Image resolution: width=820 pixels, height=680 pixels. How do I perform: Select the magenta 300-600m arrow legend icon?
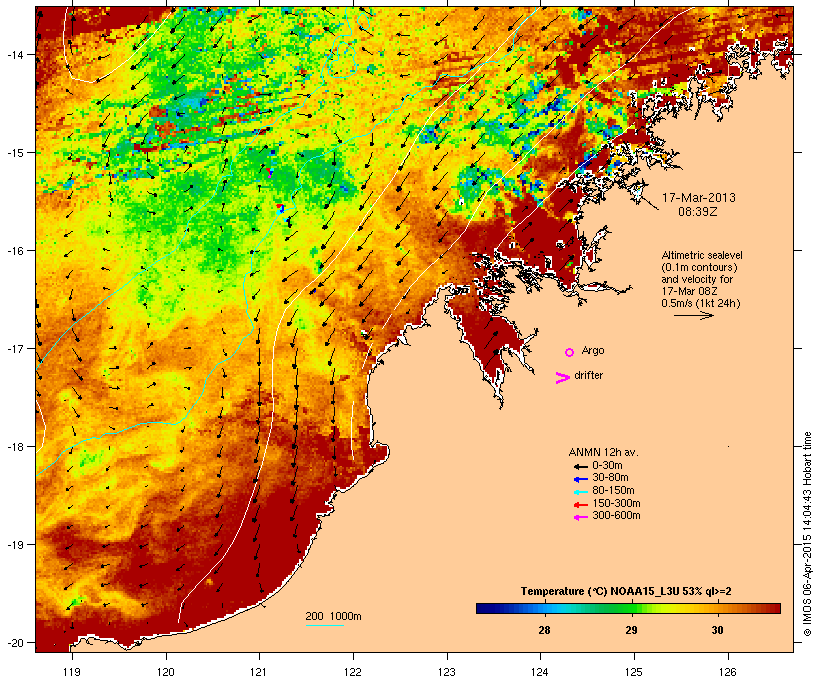pos(579,516)
